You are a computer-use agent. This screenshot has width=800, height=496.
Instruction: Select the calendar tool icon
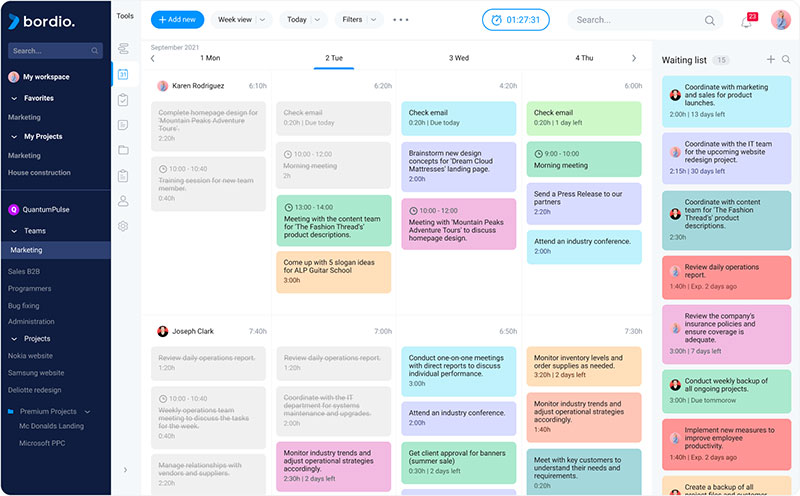123,75
